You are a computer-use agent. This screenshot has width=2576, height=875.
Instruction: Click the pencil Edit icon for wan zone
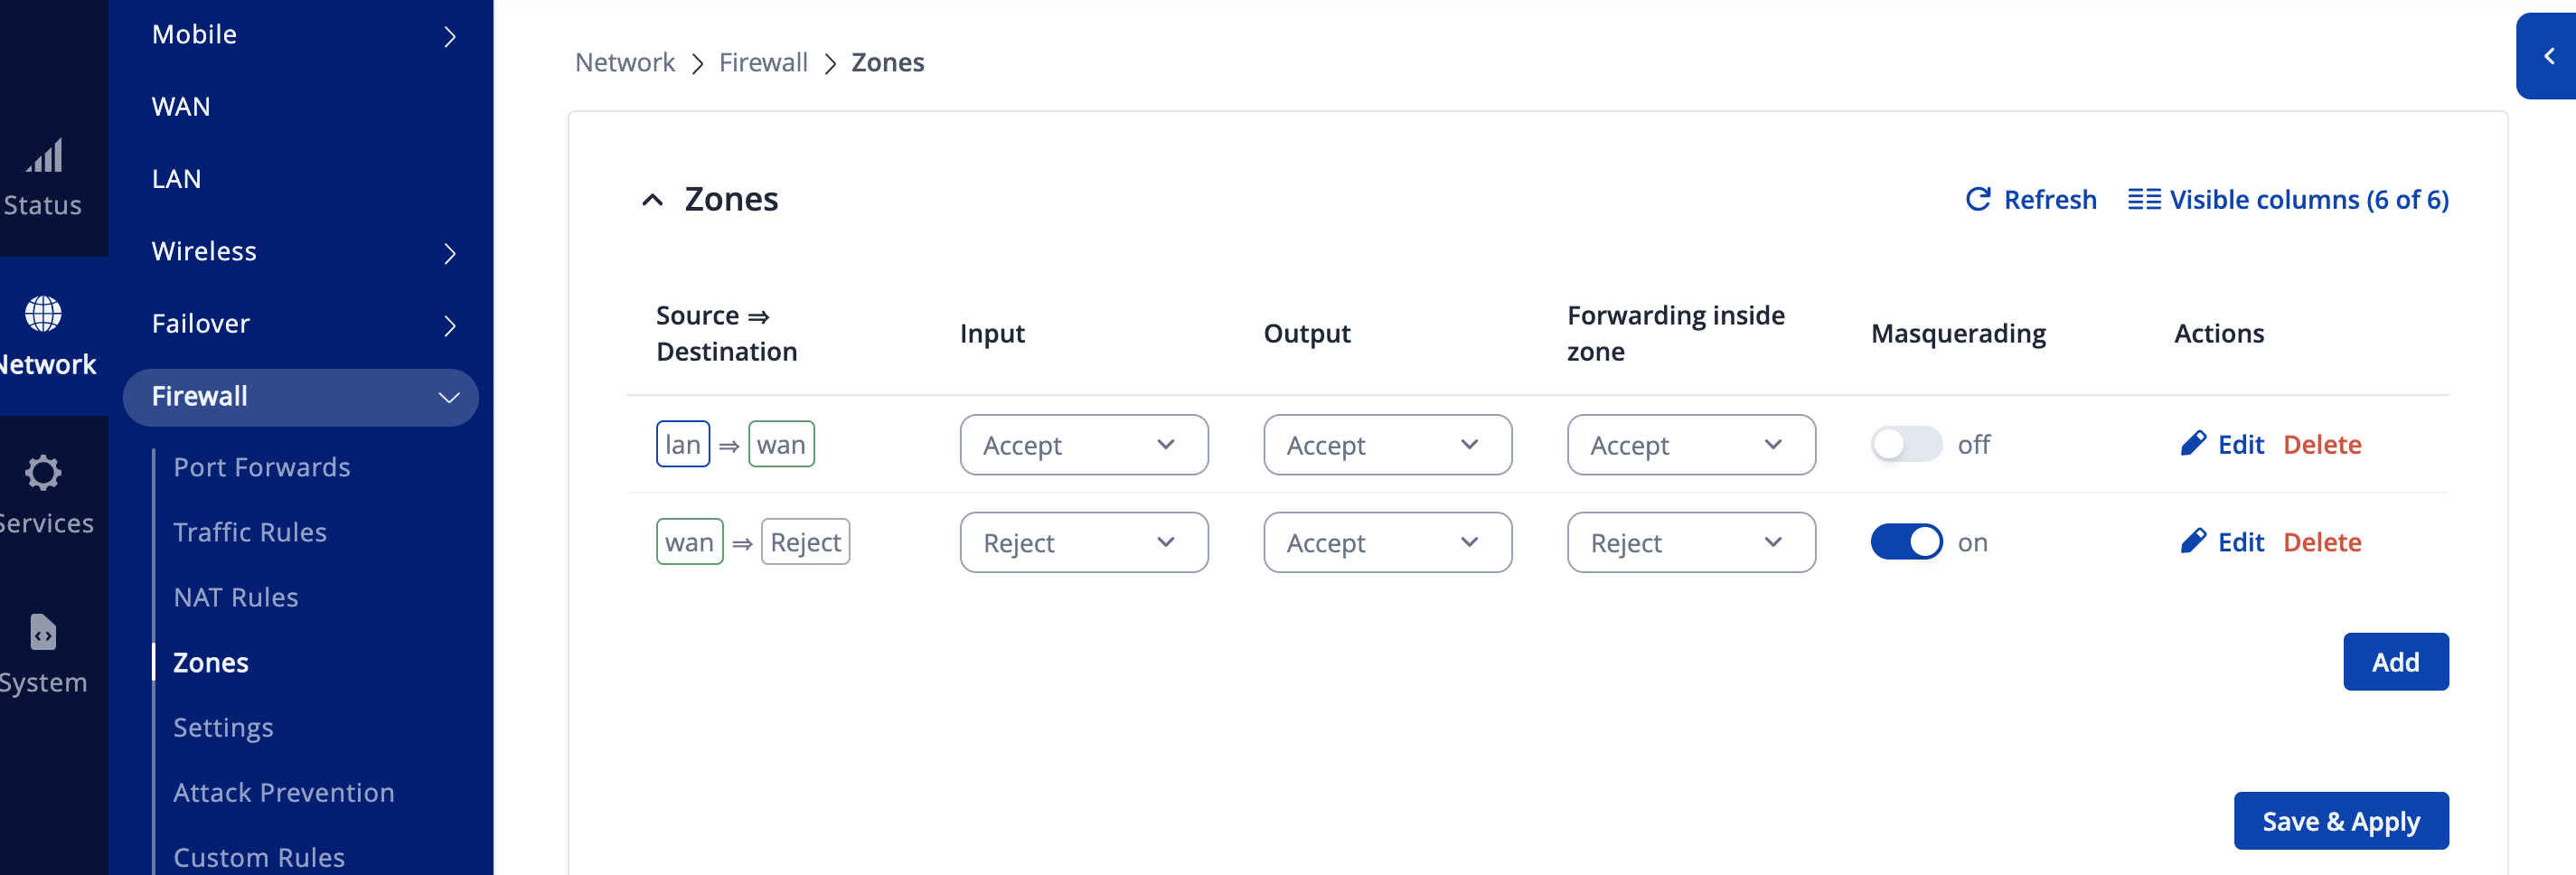[x=2193, y=542]
